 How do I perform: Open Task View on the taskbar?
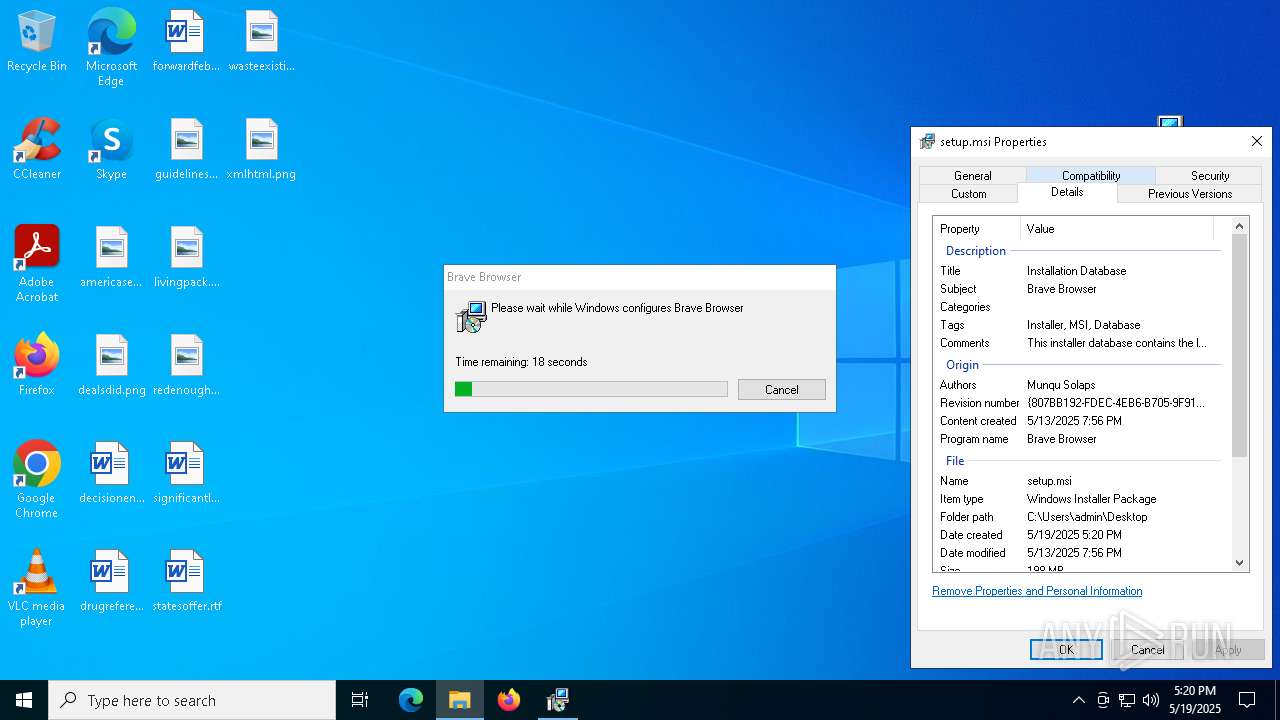point(360,700)
